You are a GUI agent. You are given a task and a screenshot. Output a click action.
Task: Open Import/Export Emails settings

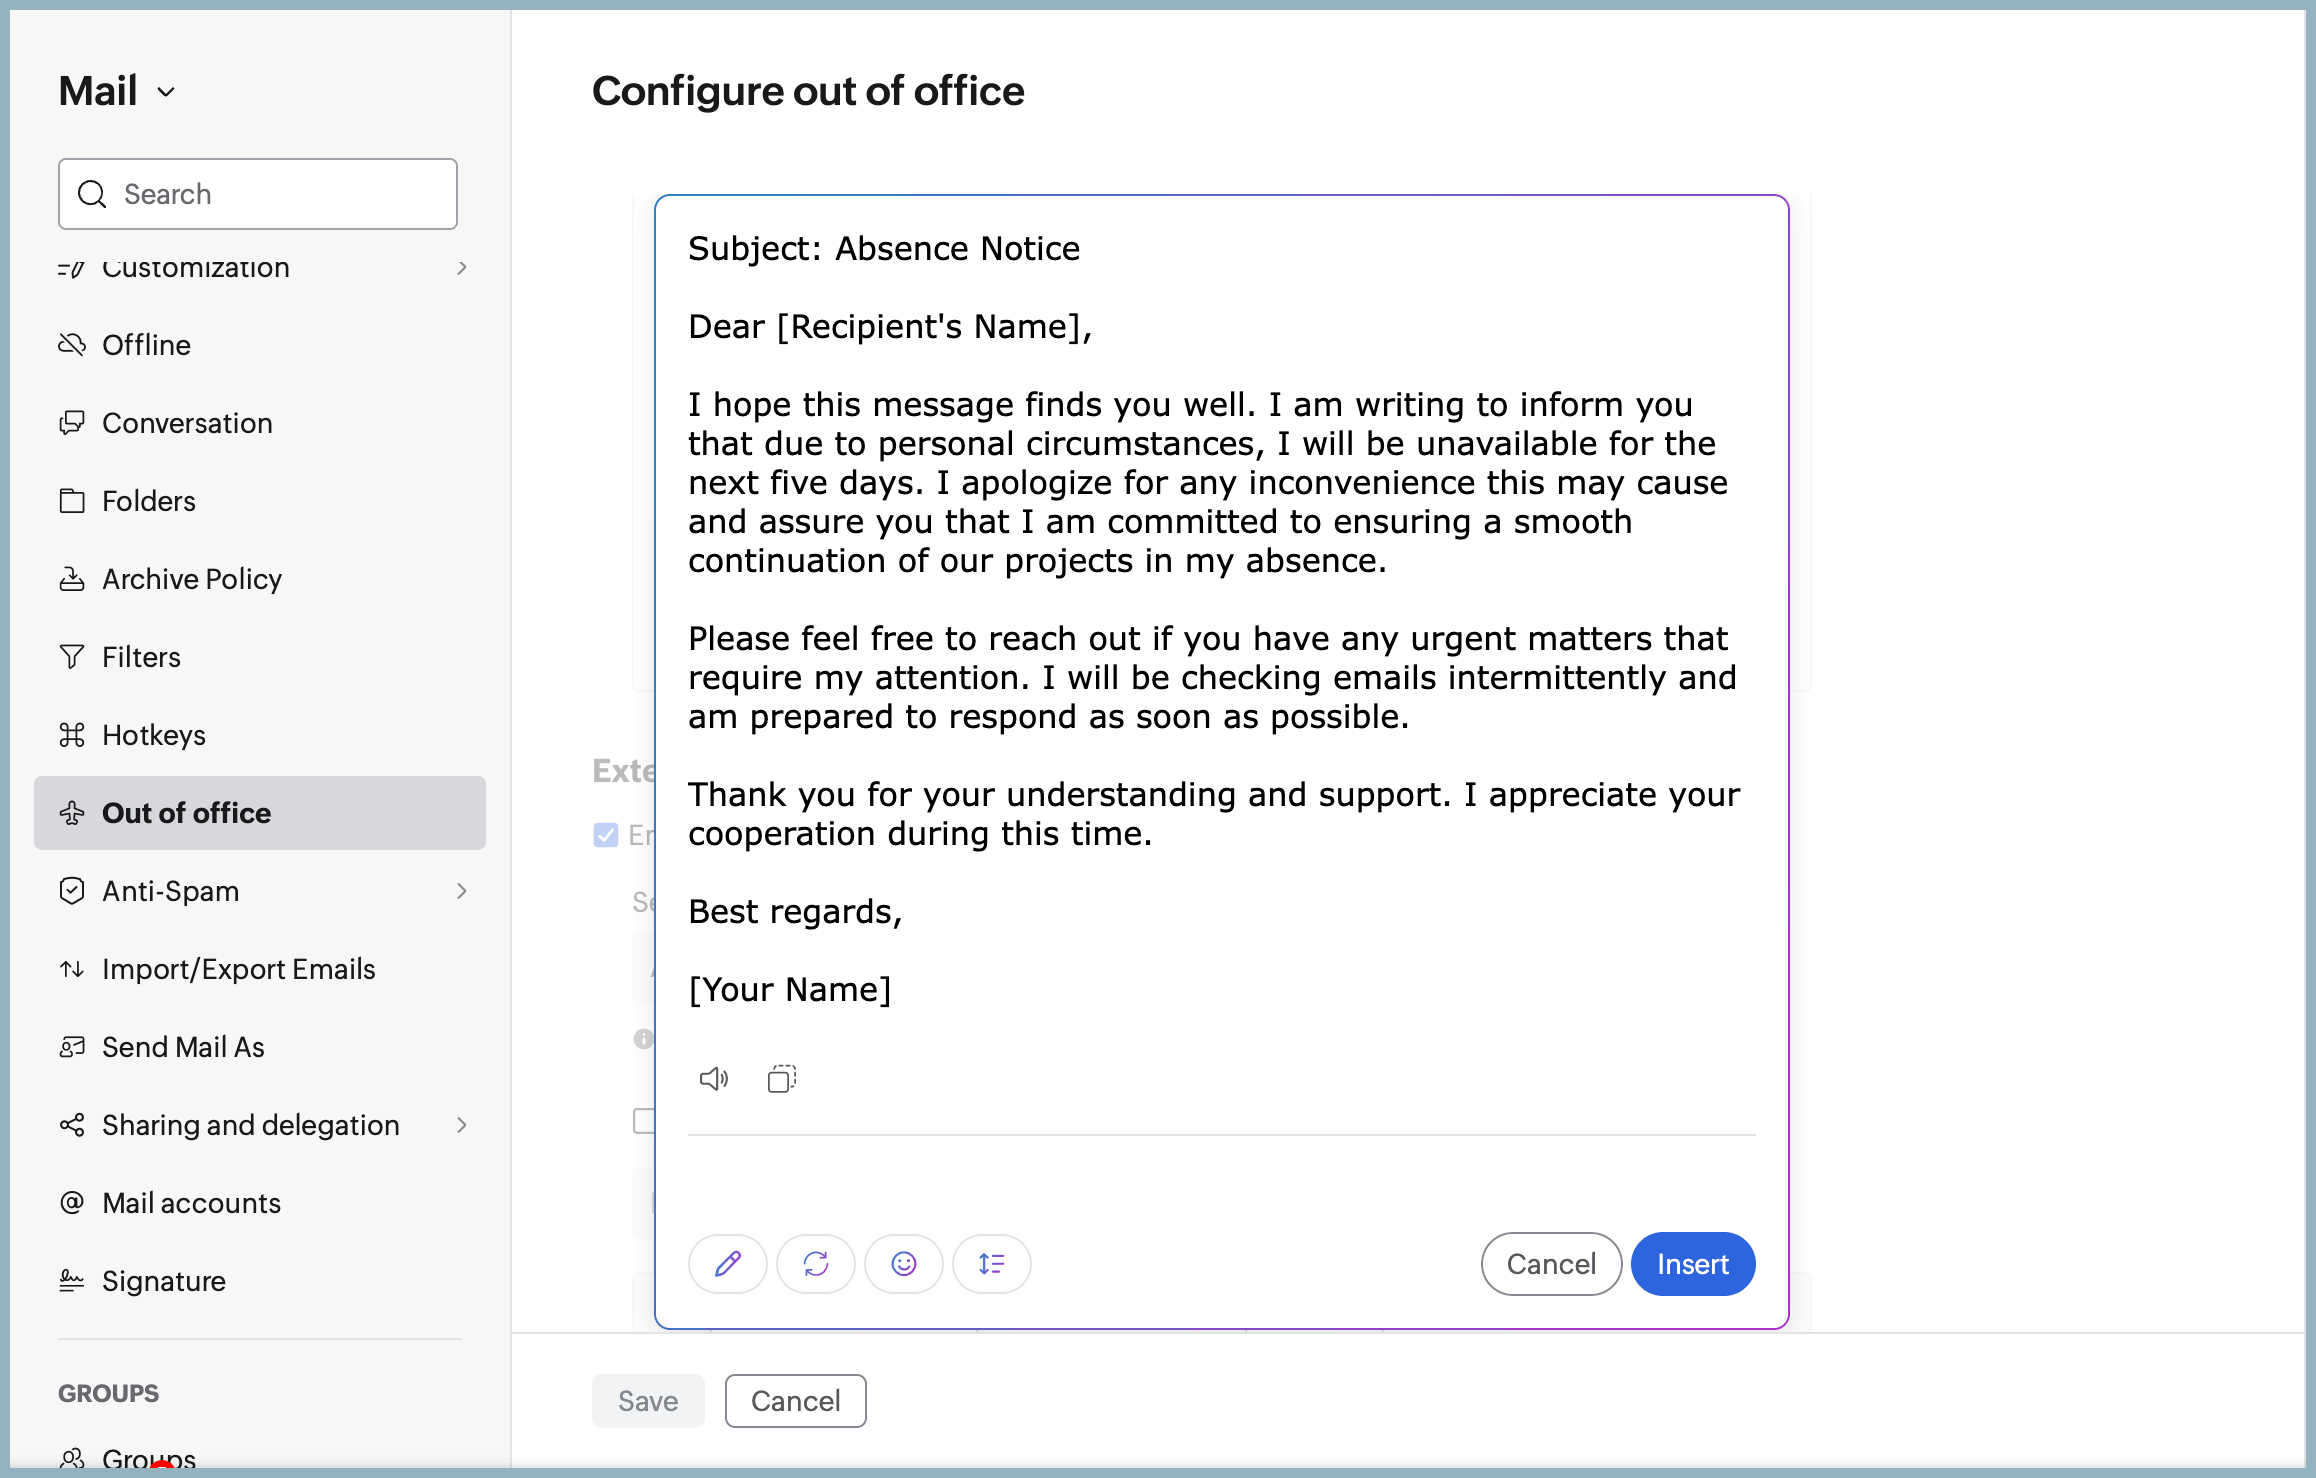[x=260, y=969]
